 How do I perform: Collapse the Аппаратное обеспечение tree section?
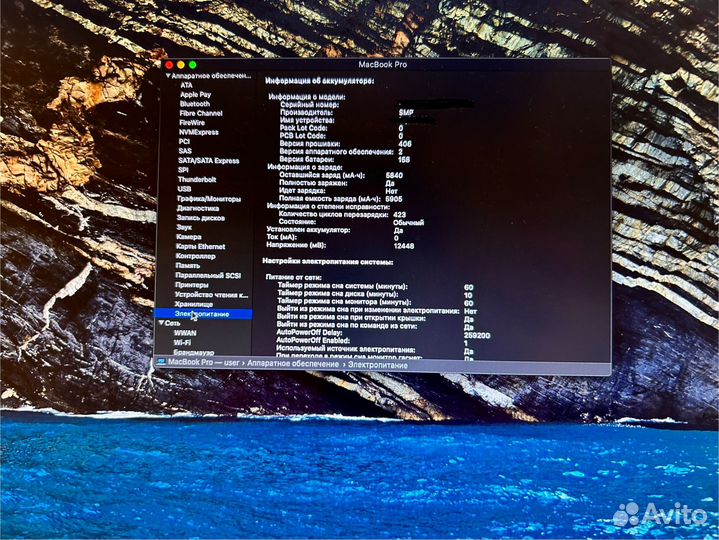(168, 76)
